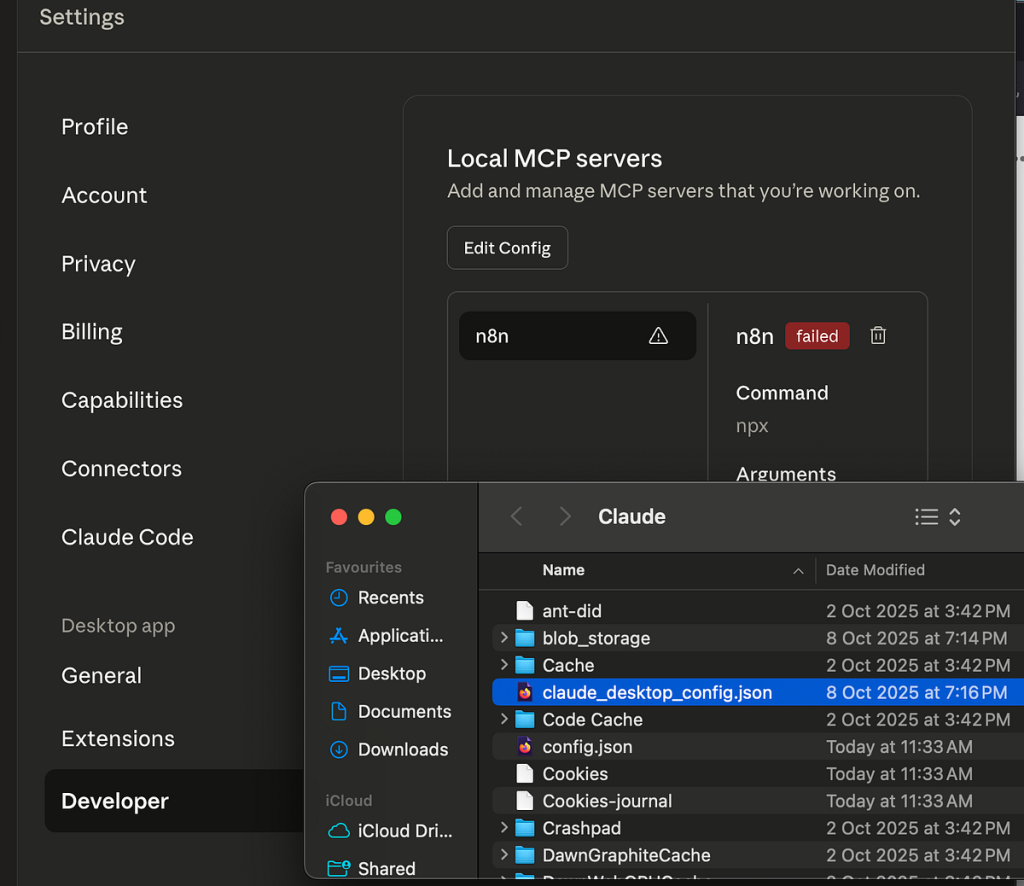This screenshot has height=886, width=1024.
Task: Click the iCloud Drive label in Finder sidebar
Action: 405,831
